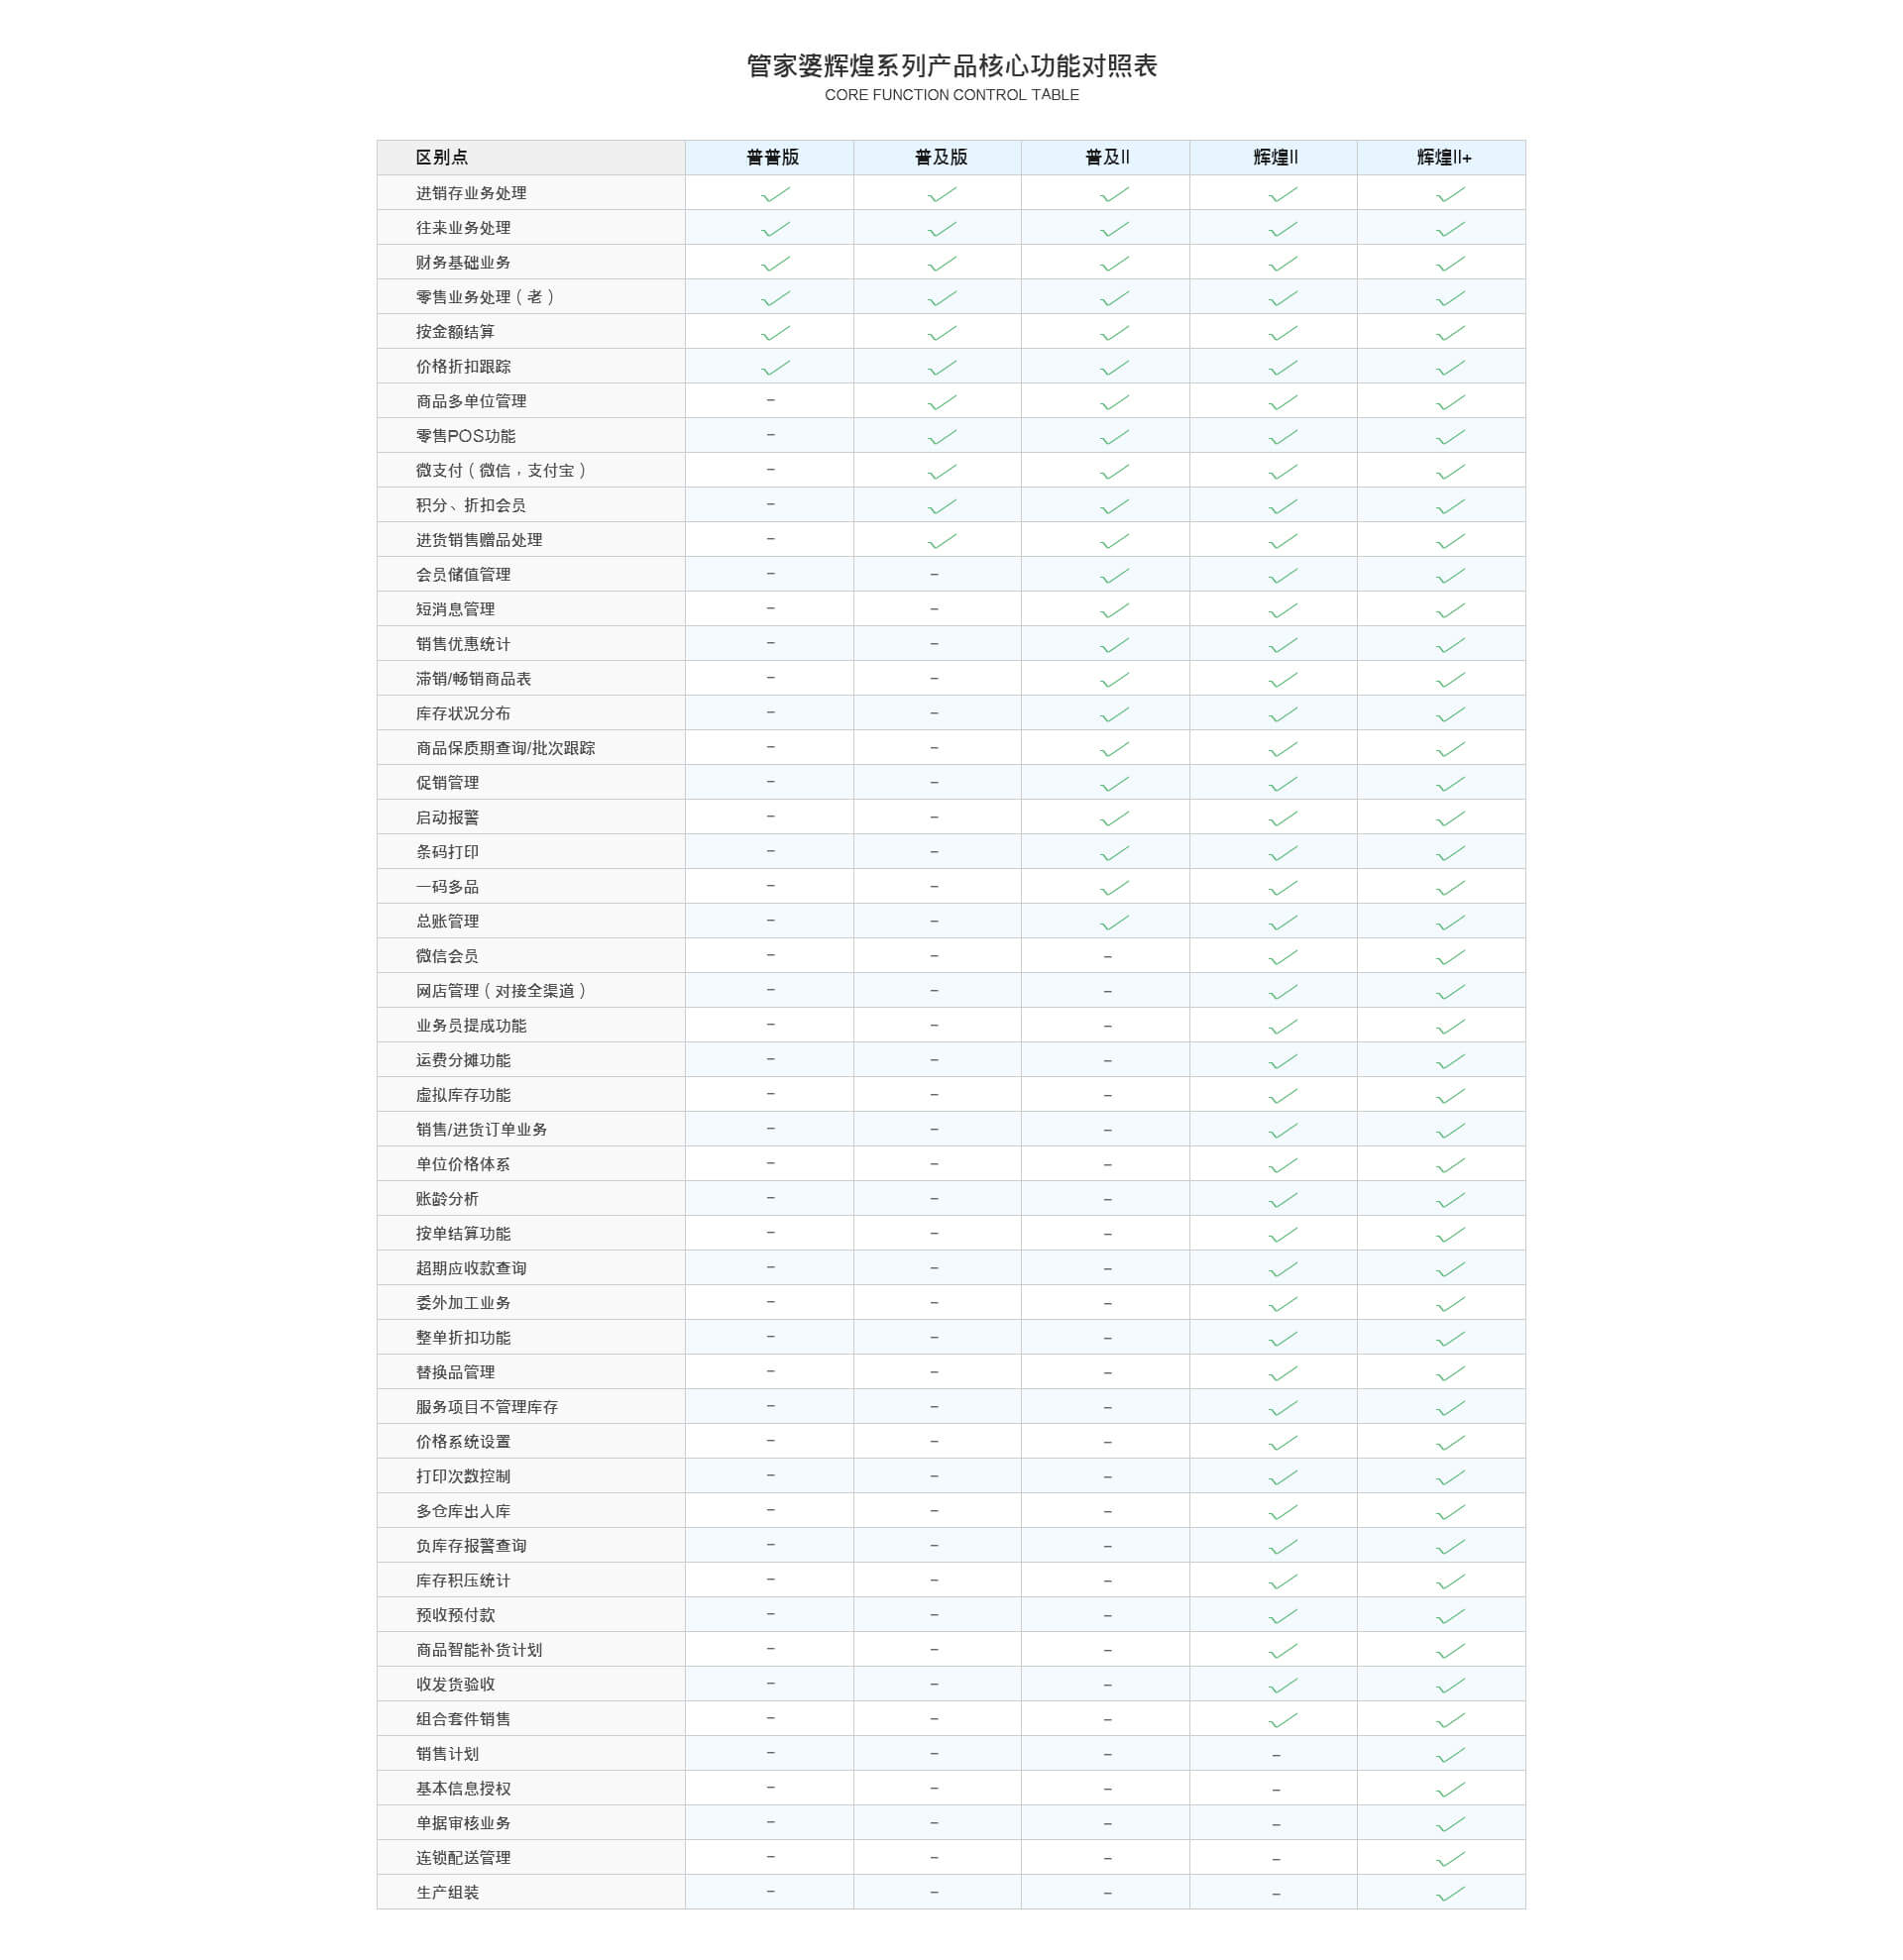Click the 辉煌II dash for 基本信息授权
Screen dimensions: 1903x1960
[1276, 1789]
